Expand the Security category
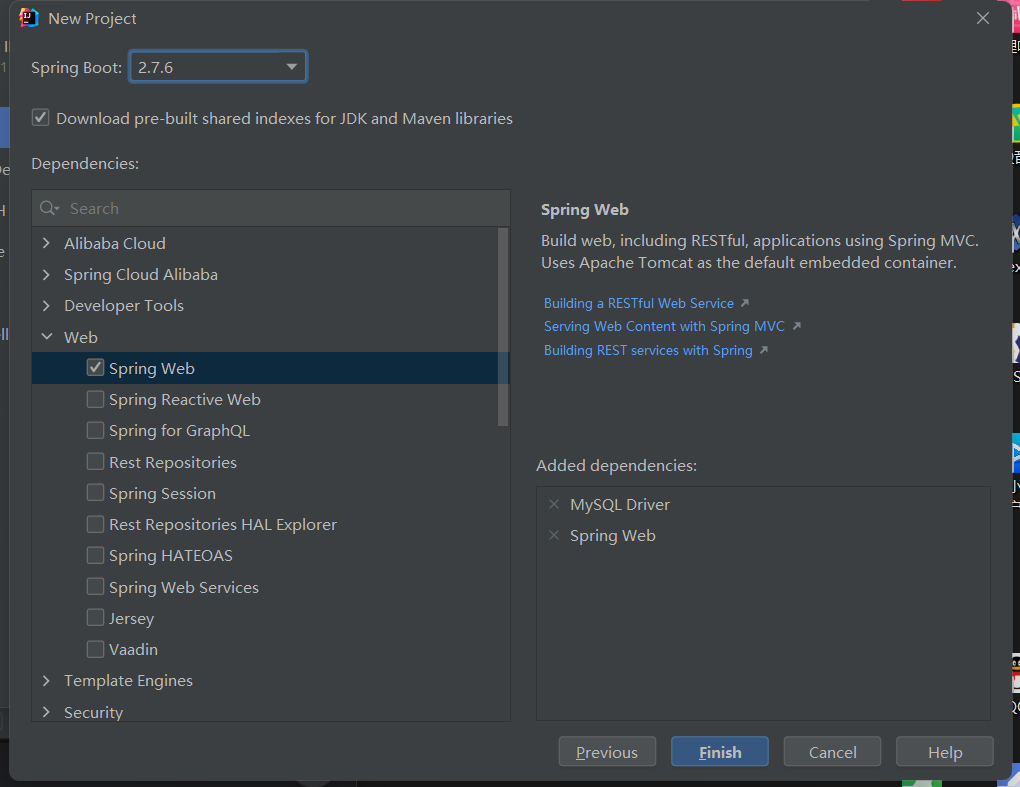 (x=46, y=712)
